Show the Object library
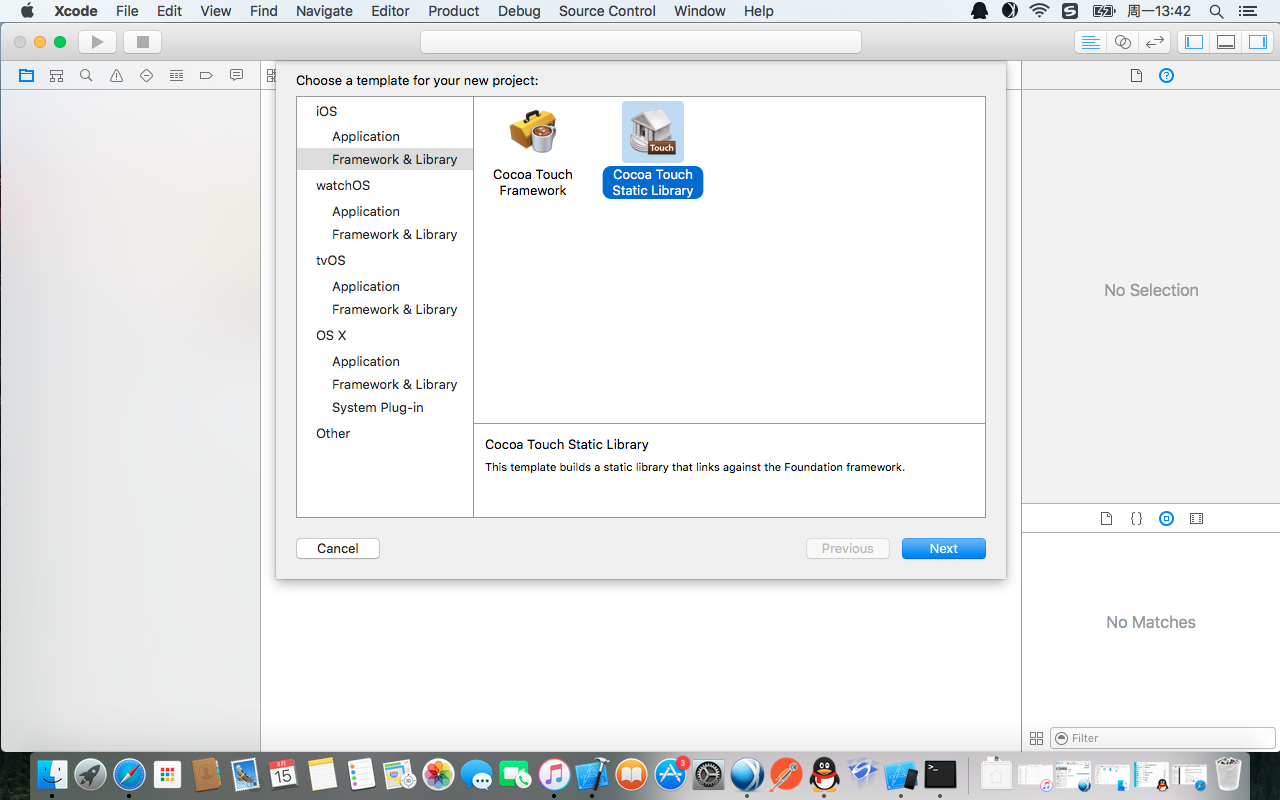This screenshot has height=800, width=1280. pyautogui.click(x=1166, y=518)
